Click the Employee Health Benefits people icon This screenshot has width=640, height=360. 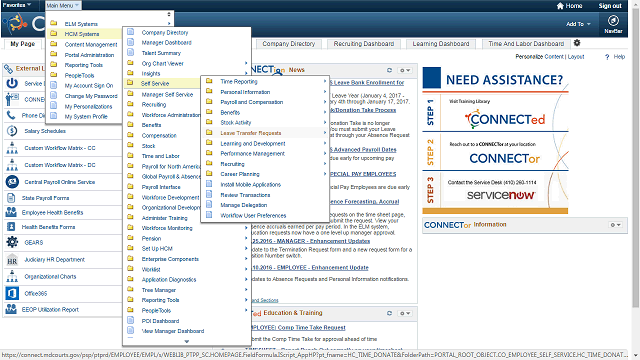[11, 212]
